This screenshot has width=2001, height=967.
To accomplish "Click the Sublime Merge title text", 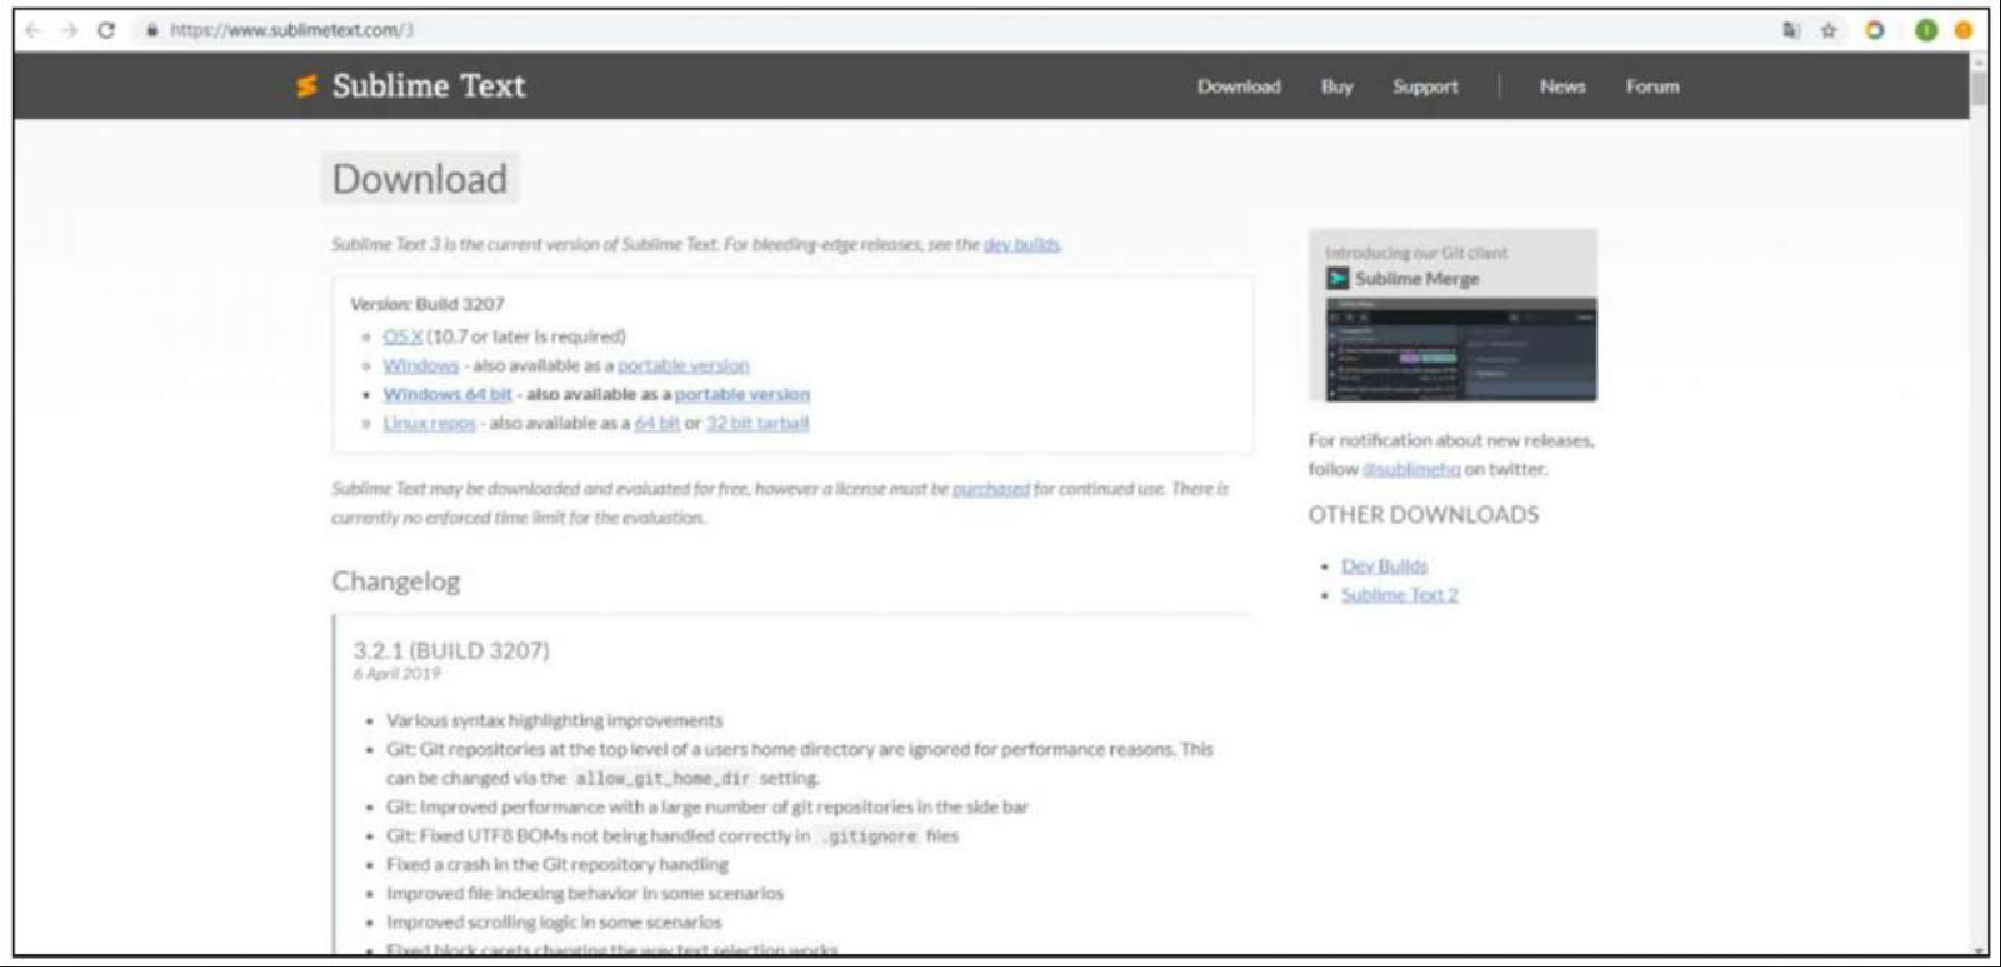I will pos(1416,278).
